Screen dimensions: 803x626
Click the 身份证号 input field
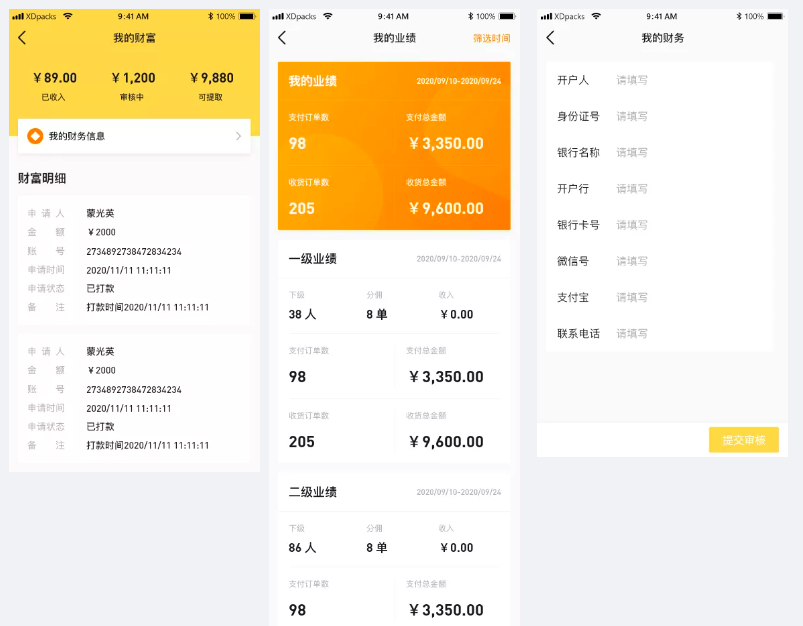click(x=690, y=116)
